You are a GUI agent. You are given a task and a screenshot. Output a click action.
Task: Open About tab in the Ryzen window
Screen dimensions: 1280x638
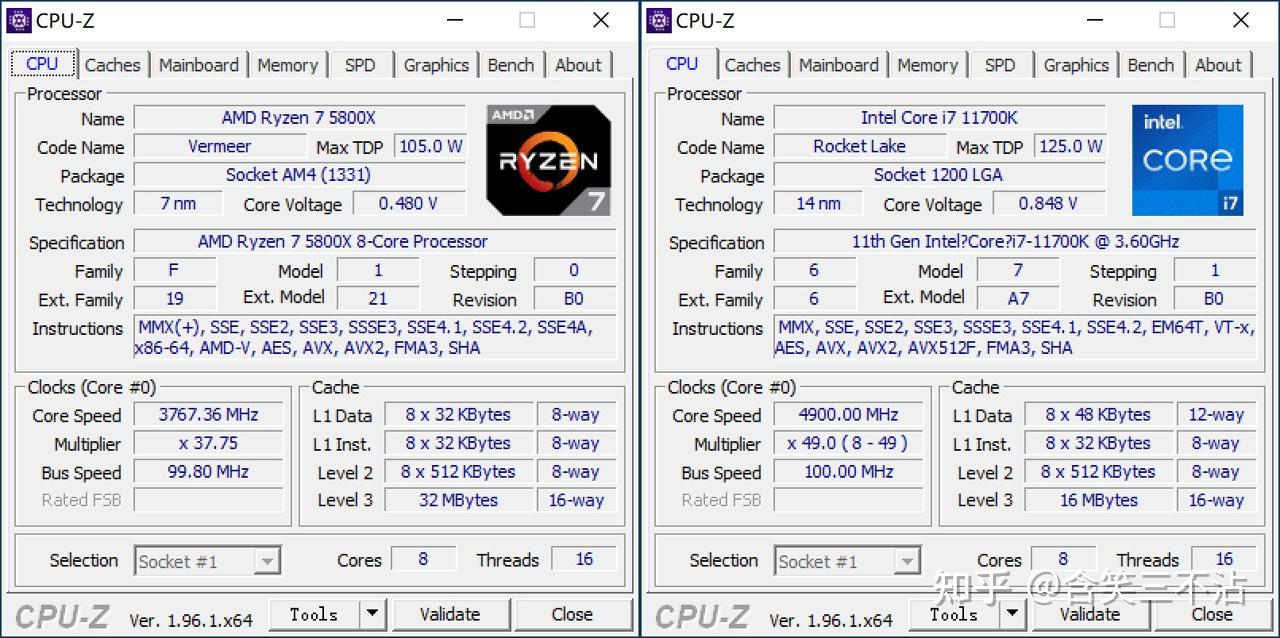click(x=578, y=65)
